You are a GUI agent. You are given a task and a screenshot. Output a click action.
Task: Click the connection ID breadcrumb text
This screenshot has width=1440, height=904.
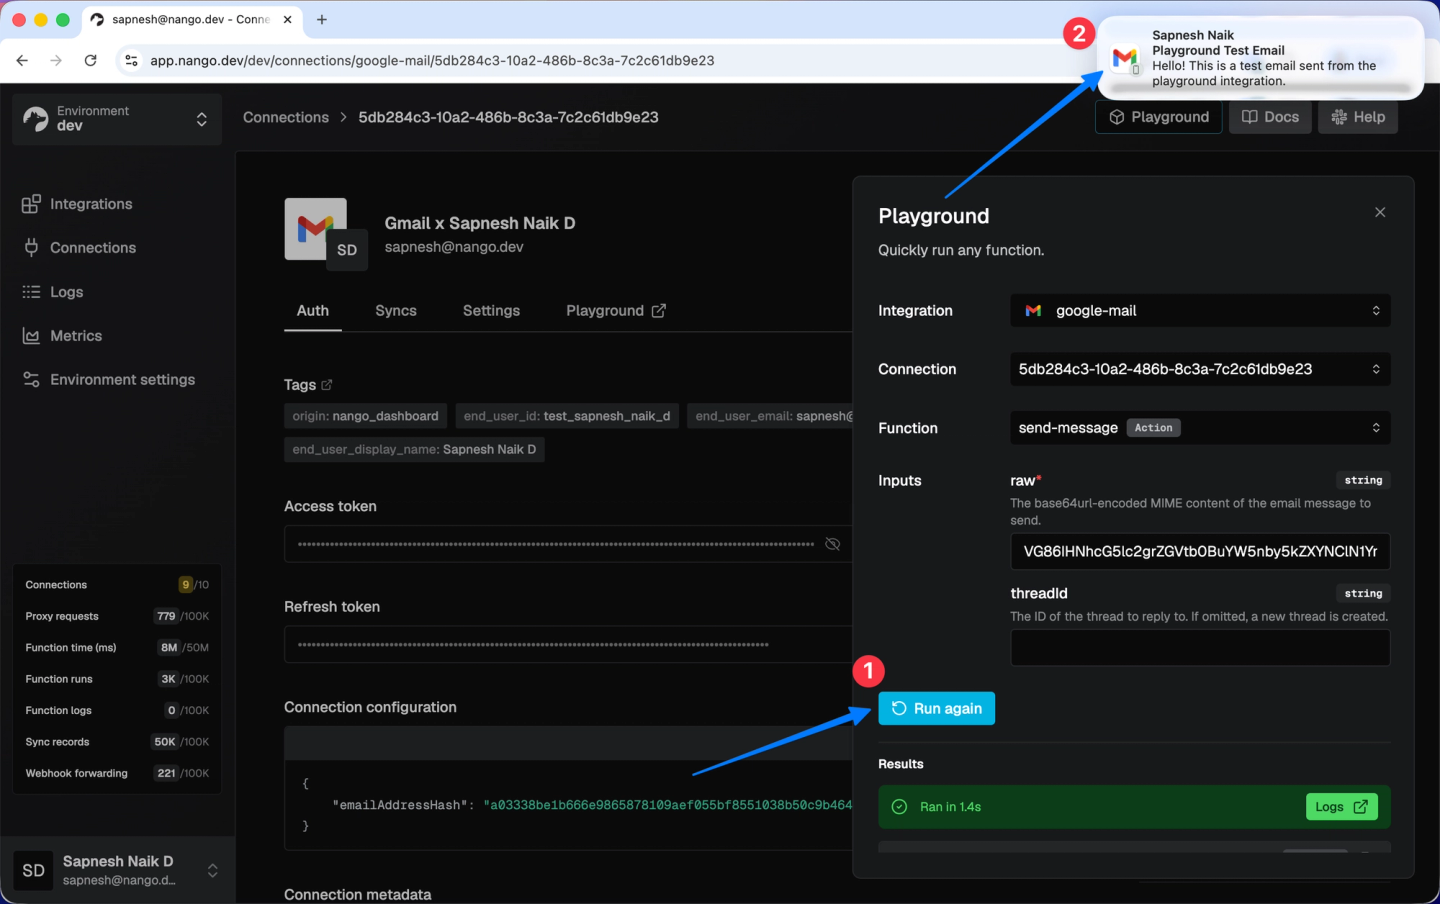click(x=508, y=117)
